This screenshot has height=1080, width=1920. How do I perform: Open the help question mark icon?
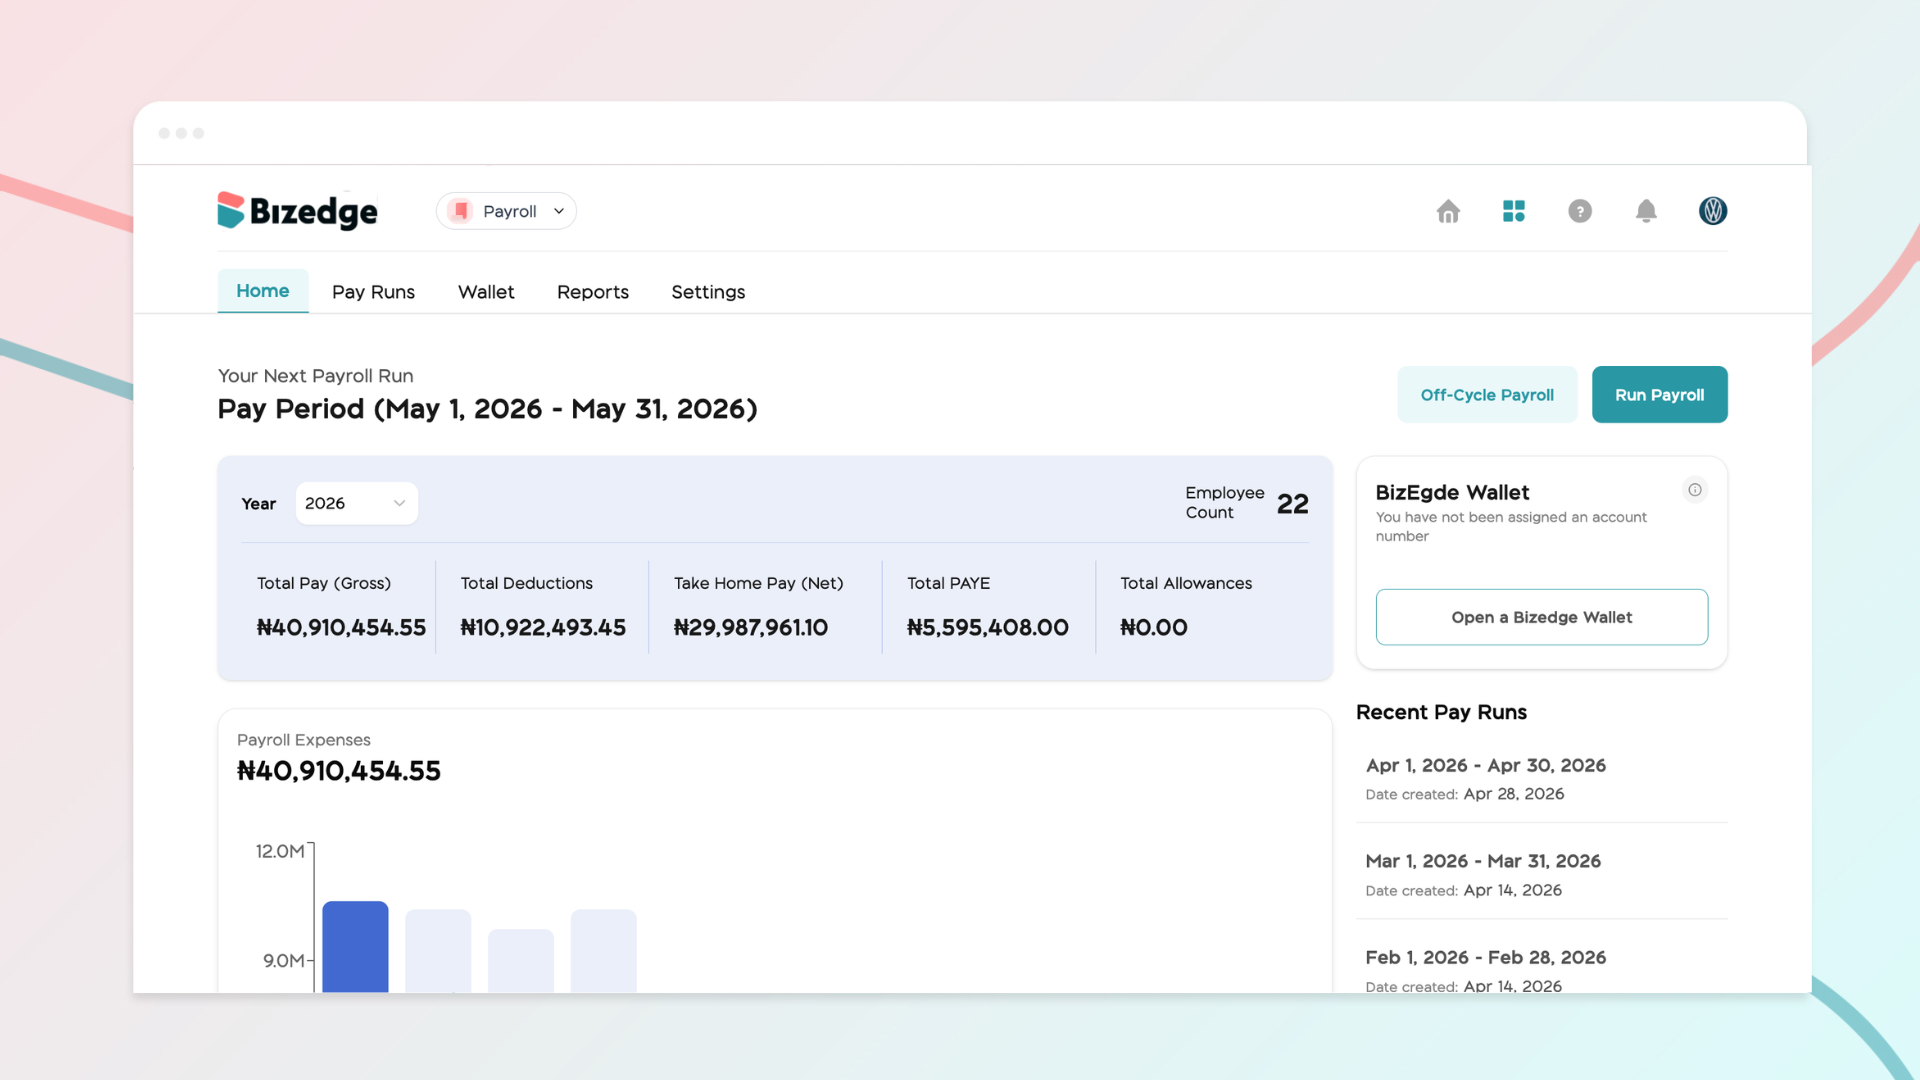point(1580,211)
